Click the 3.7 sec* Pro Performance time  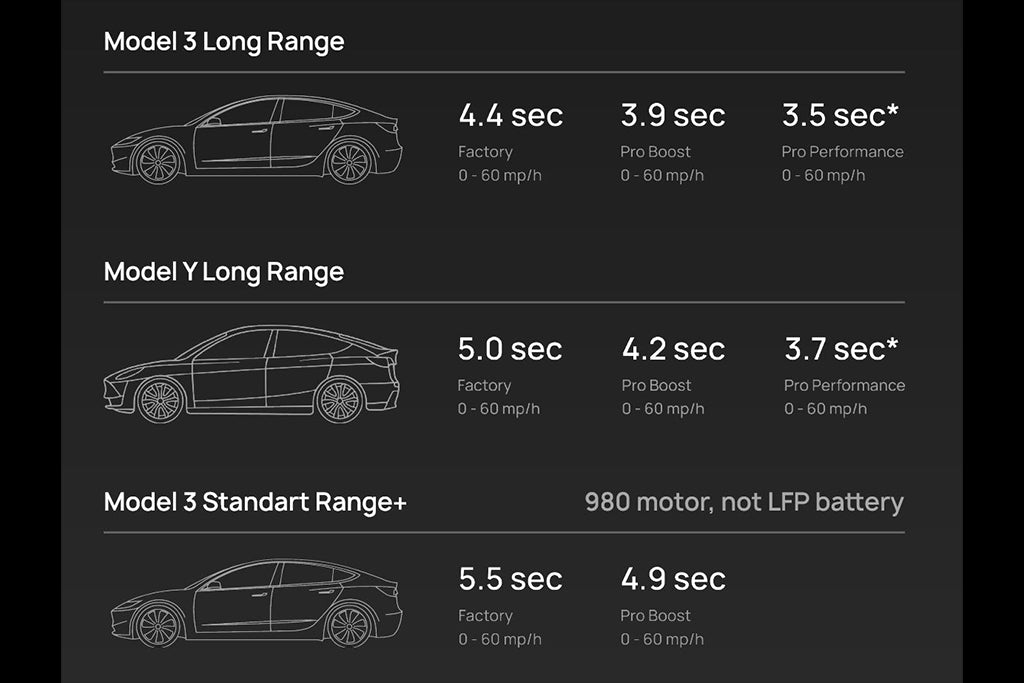841,349
